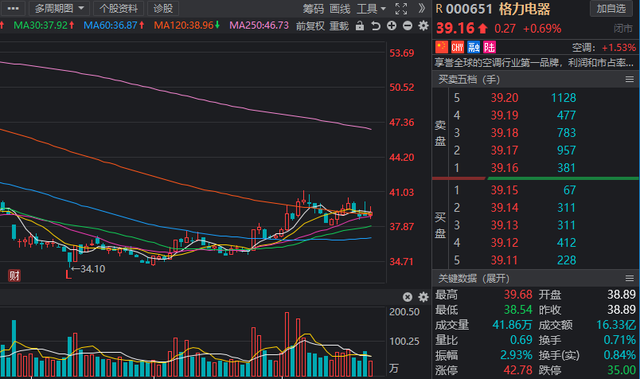Viewport: 640px width, 379px height.
Task: Open 关键数据 panel menu icon
Action: (629, 278)
